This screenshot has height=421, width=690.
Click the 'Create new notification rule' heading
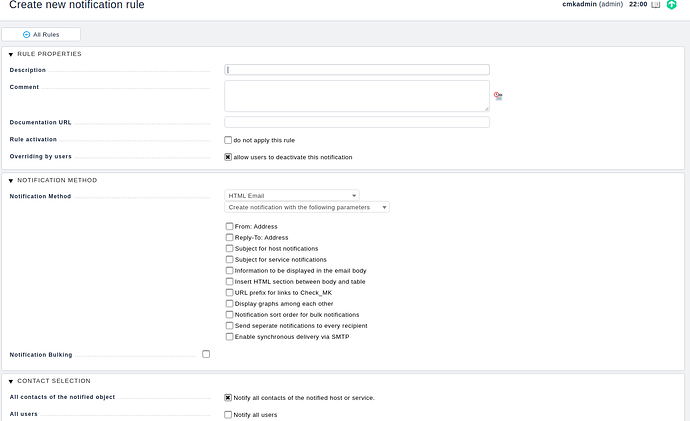(x=77, y=4)
